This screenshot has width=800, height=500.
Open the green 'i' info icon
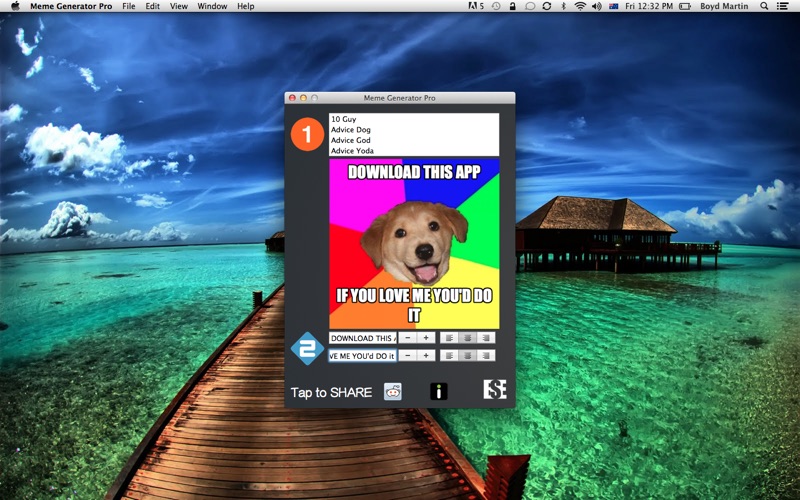click(439, 391)
